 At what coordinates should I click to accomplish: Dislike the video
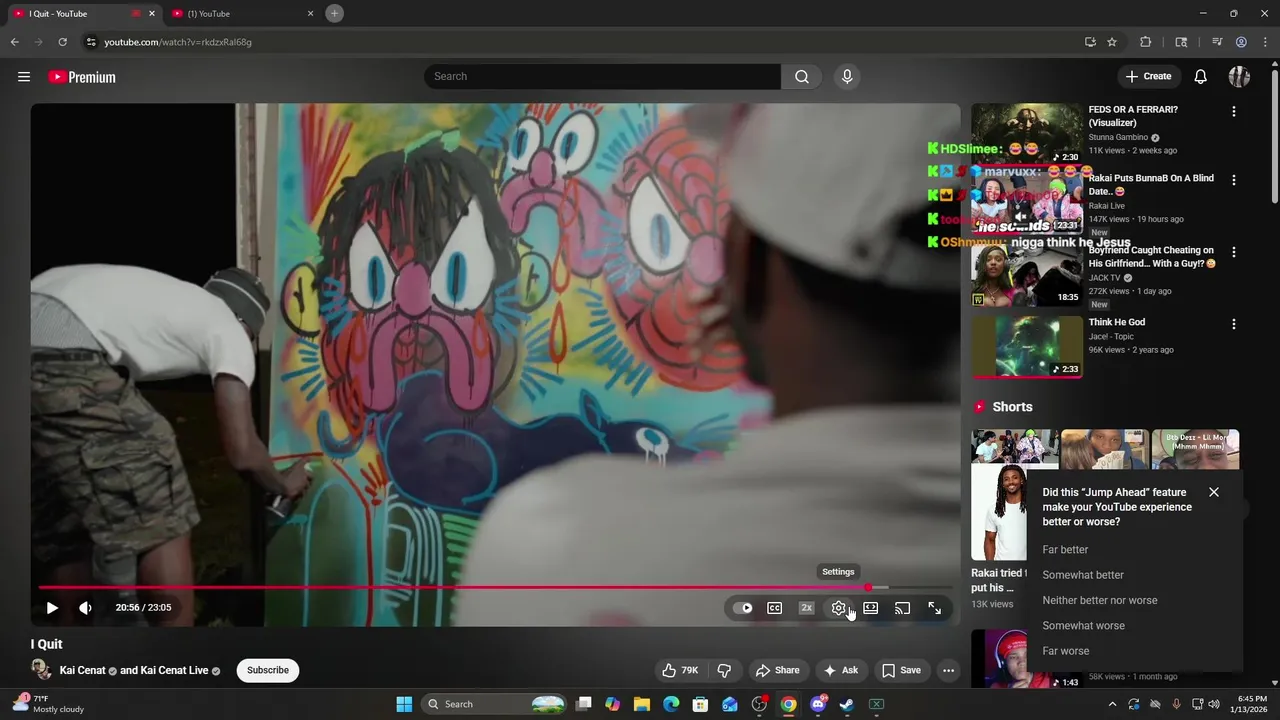click(725, 670)
